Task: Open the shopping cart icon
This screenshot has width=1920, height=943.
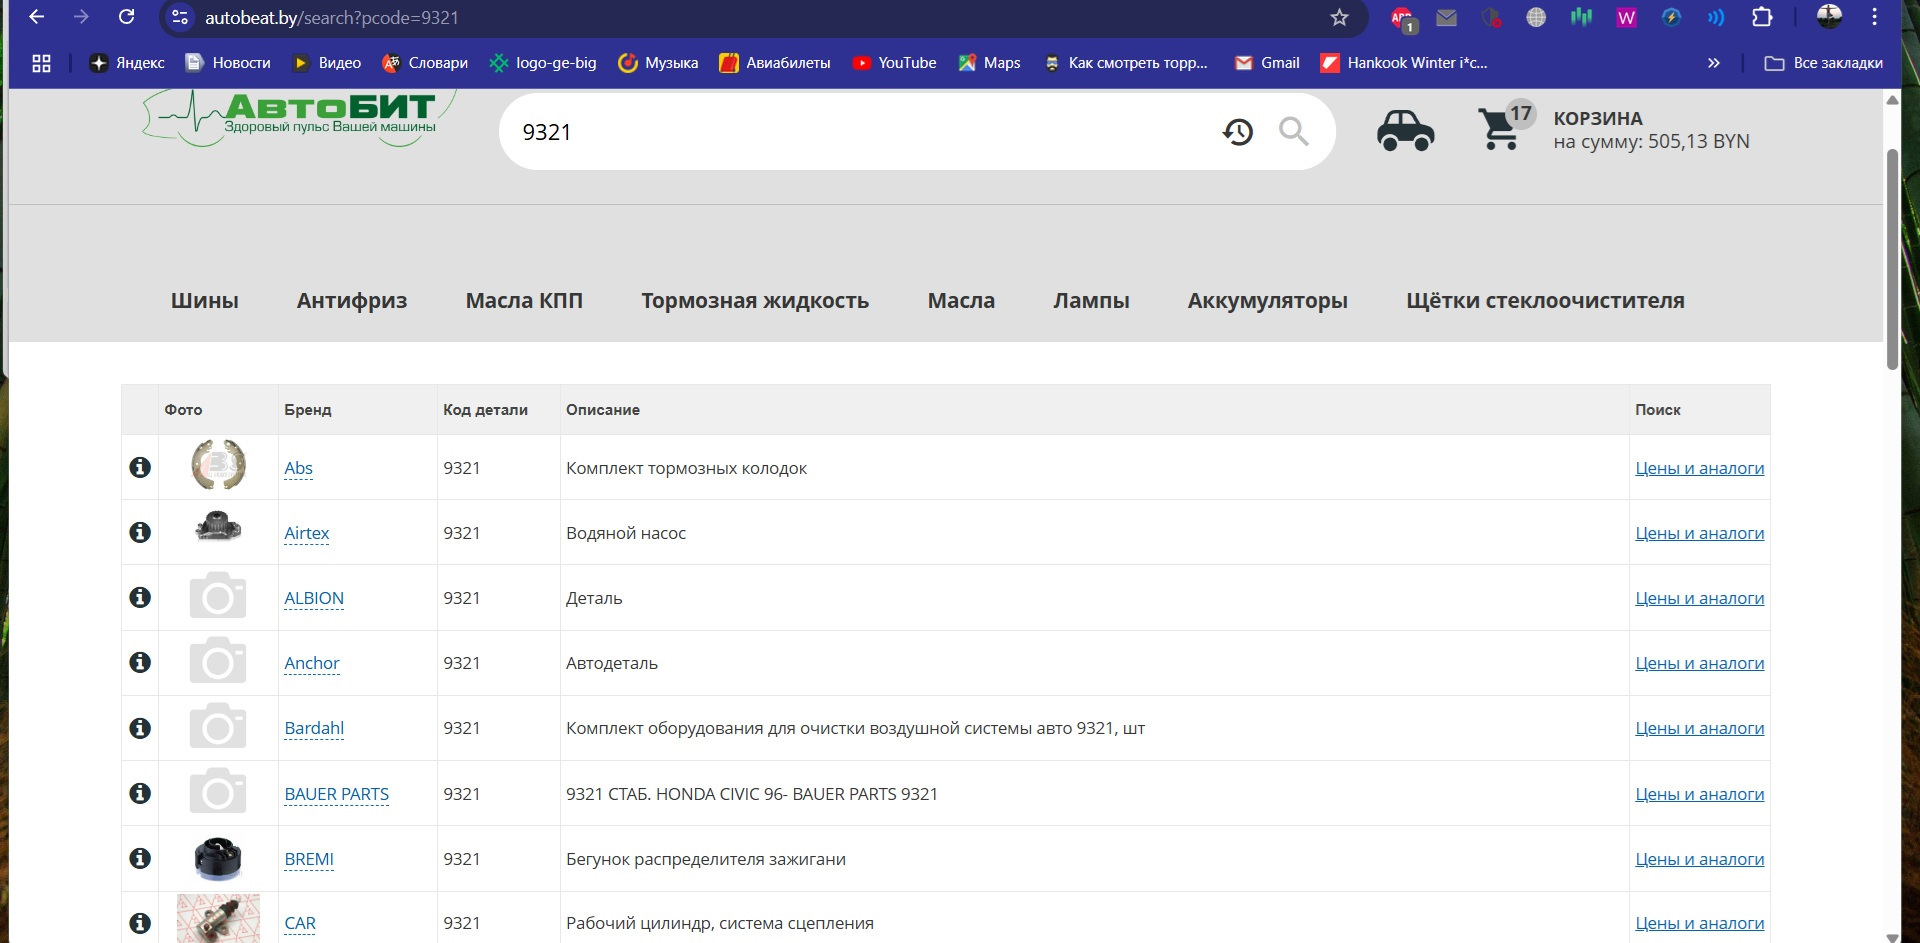Action: (x=1499, y=129)
